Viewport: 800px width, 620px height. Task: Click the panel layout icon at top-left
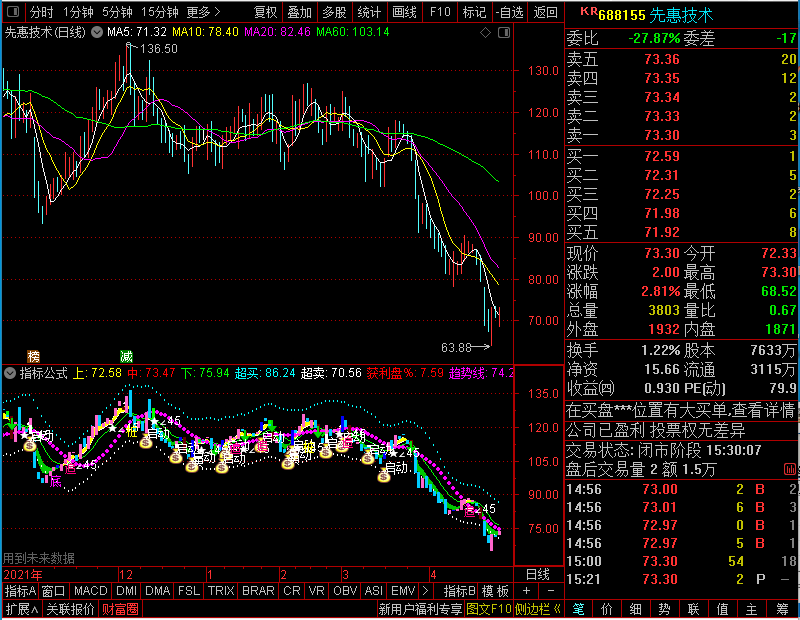coord(13,11)
